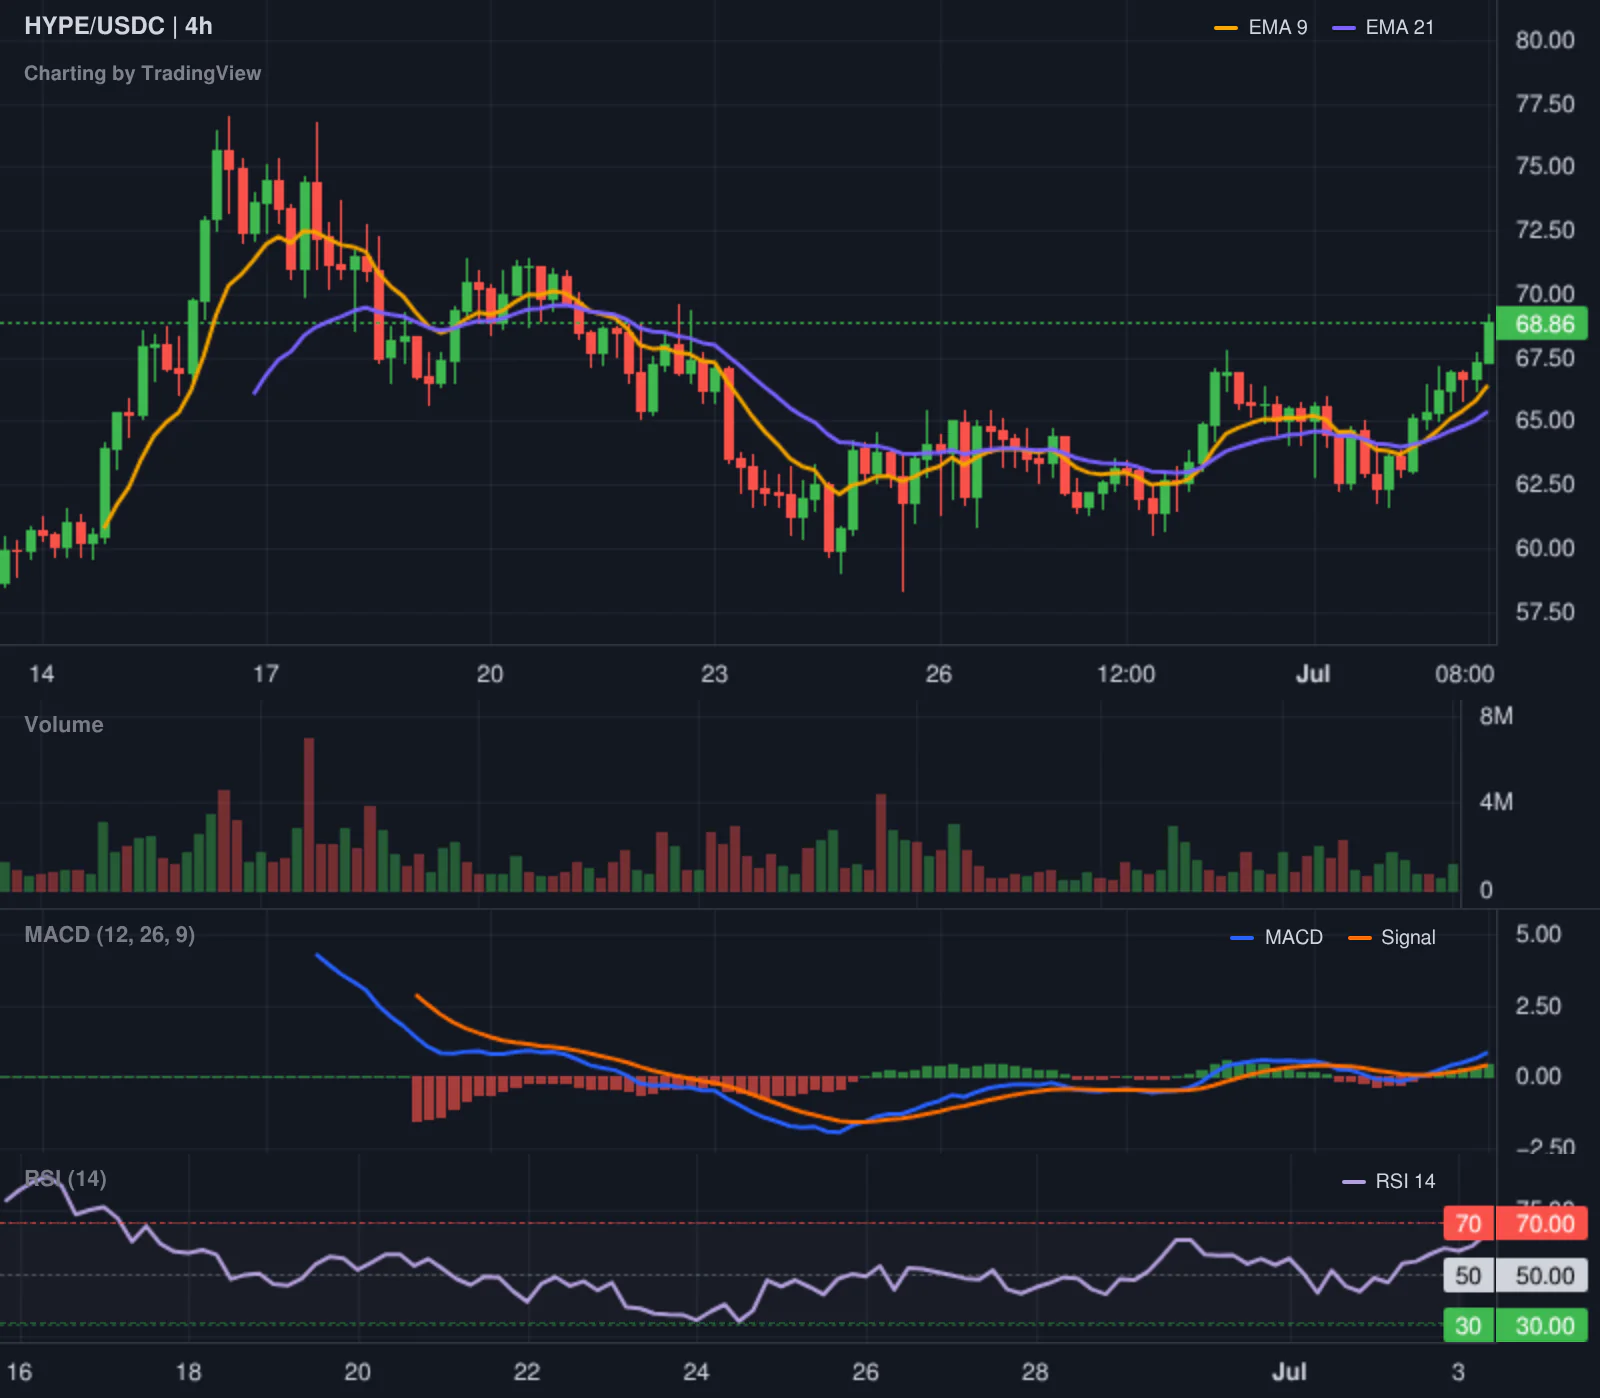Viewport: 1600px width, 1398px height.
Task: Click the 12:00 time axis label
Action: pos(1126,674)
